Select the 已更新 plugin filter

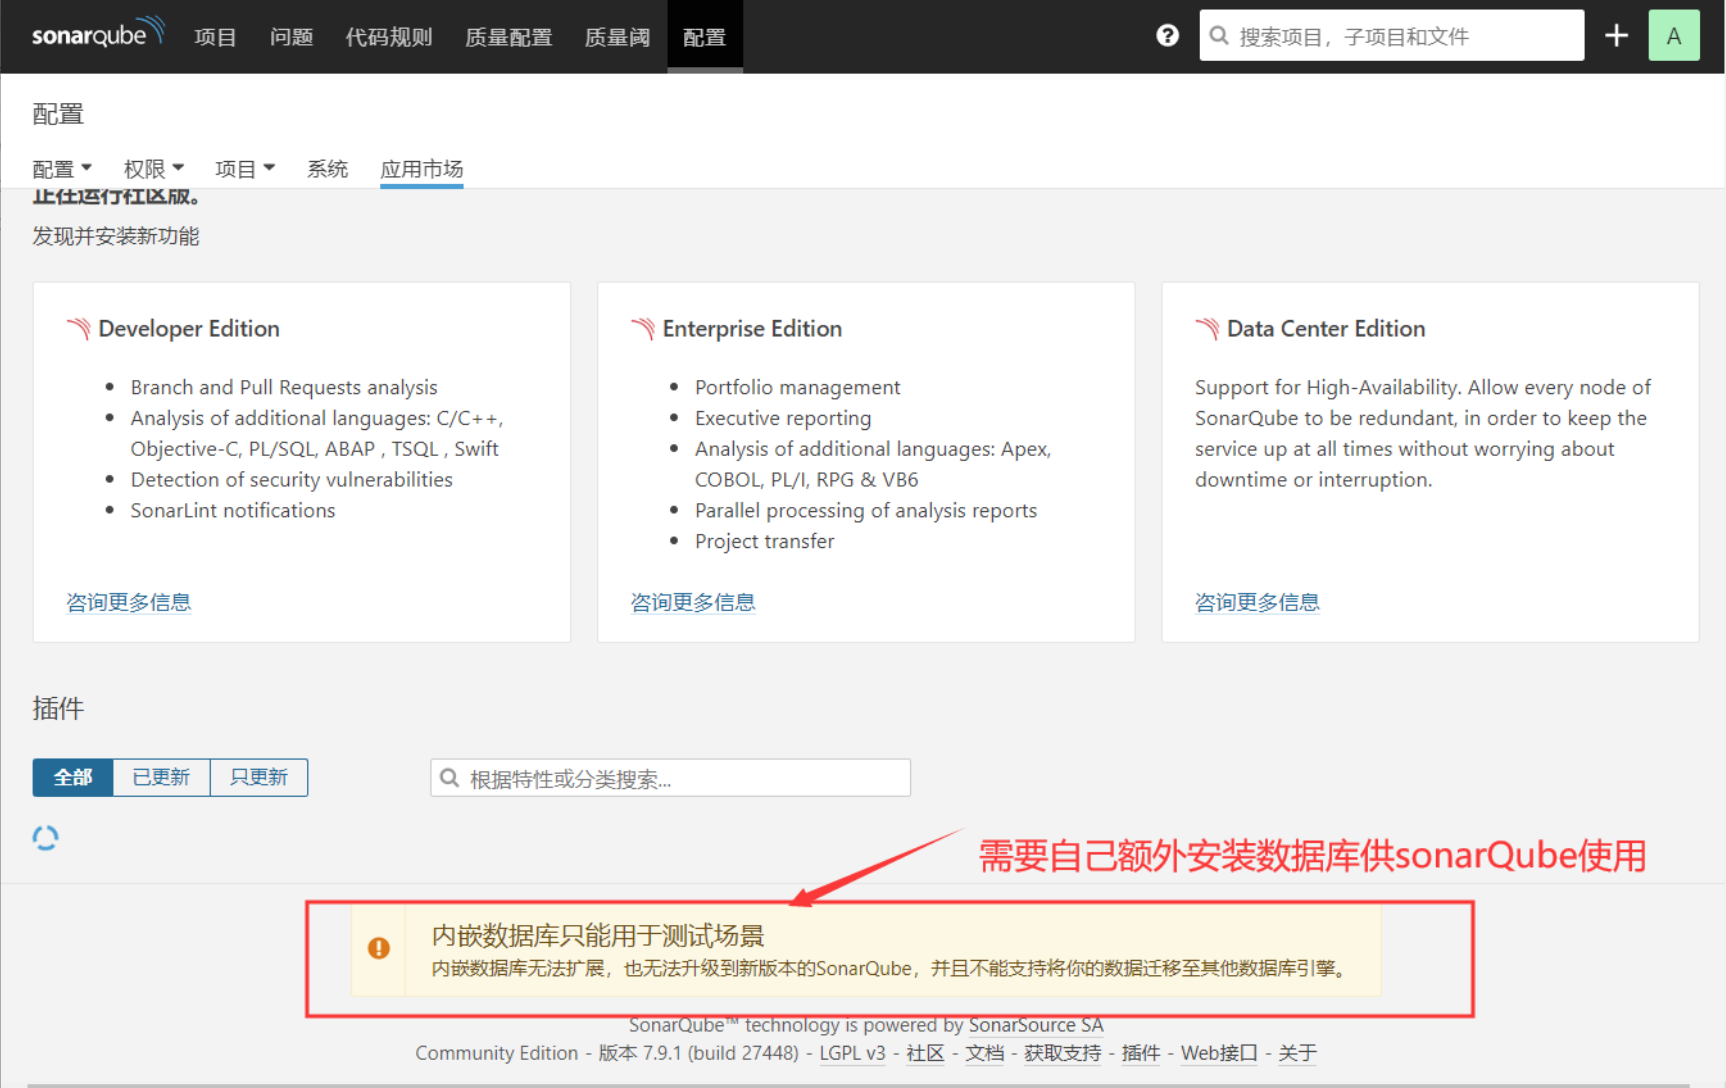[161, 777]
